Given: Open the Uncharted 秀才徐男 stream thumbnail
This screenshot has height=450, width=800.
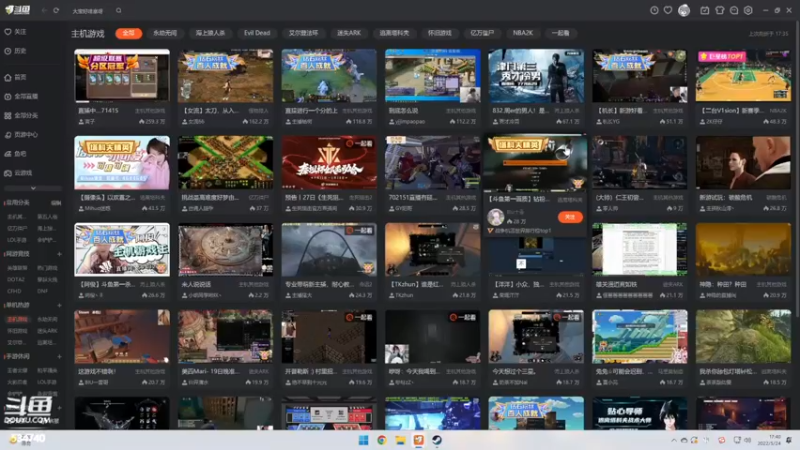Looking at the screenshot, I should coord(536,76).
